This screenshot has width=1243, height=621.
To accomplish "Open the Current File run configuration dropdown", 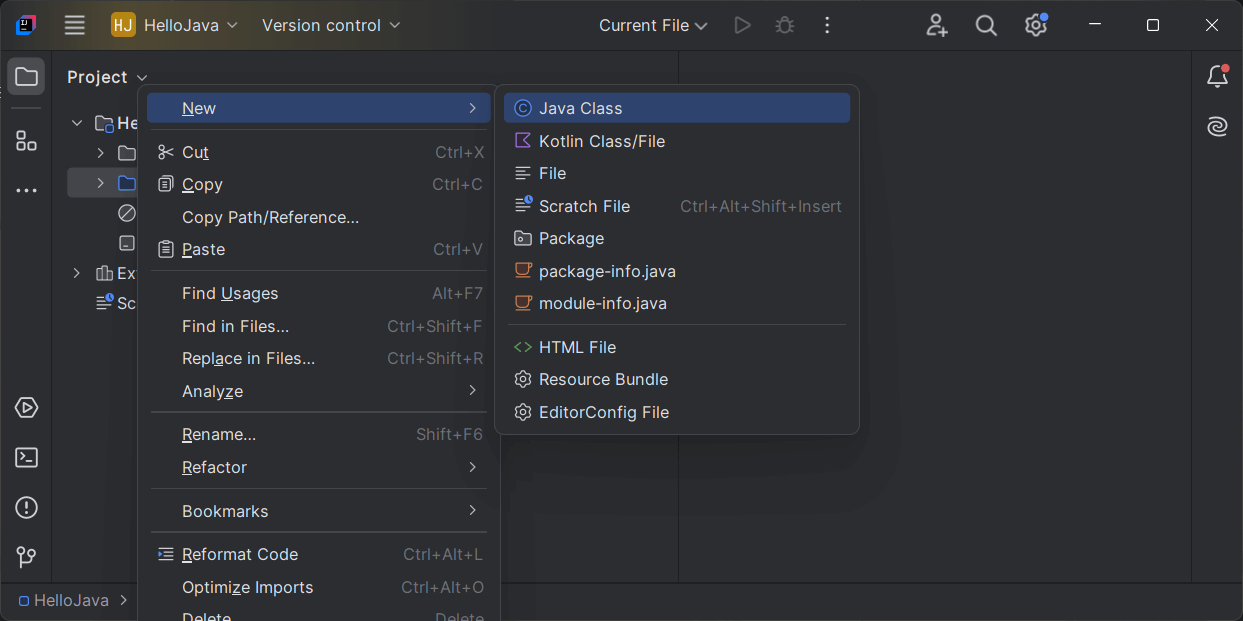I will pos(653,25).
